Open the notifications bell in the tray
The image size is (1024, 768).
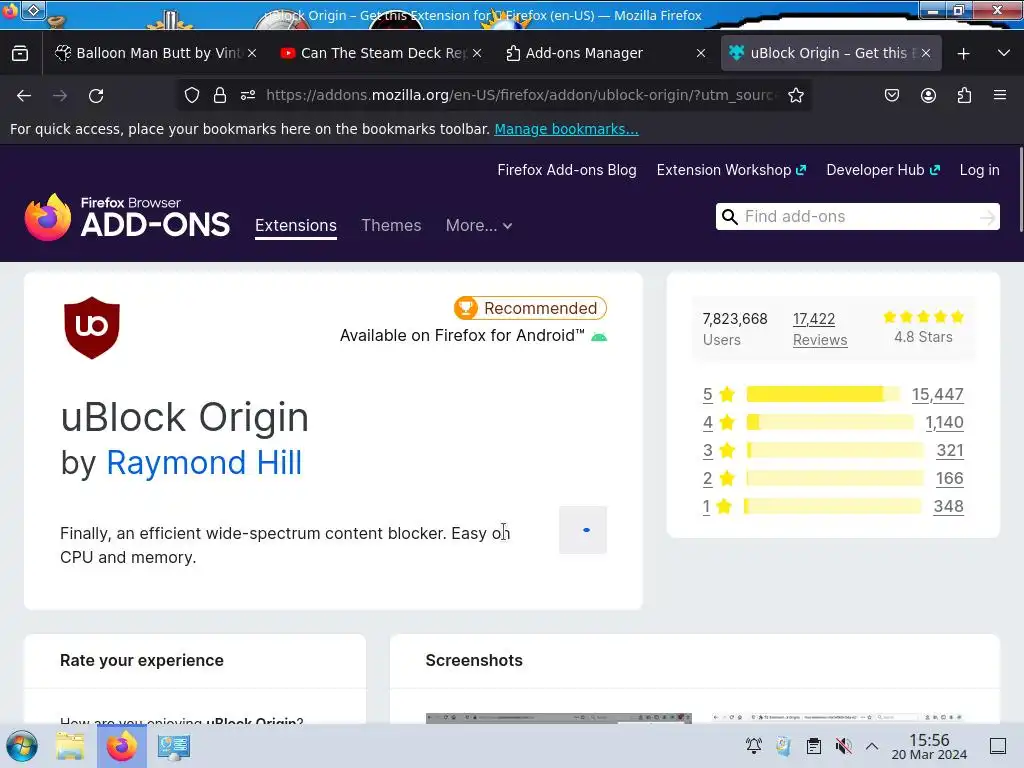pyautogui.click(x=754, y=746)
